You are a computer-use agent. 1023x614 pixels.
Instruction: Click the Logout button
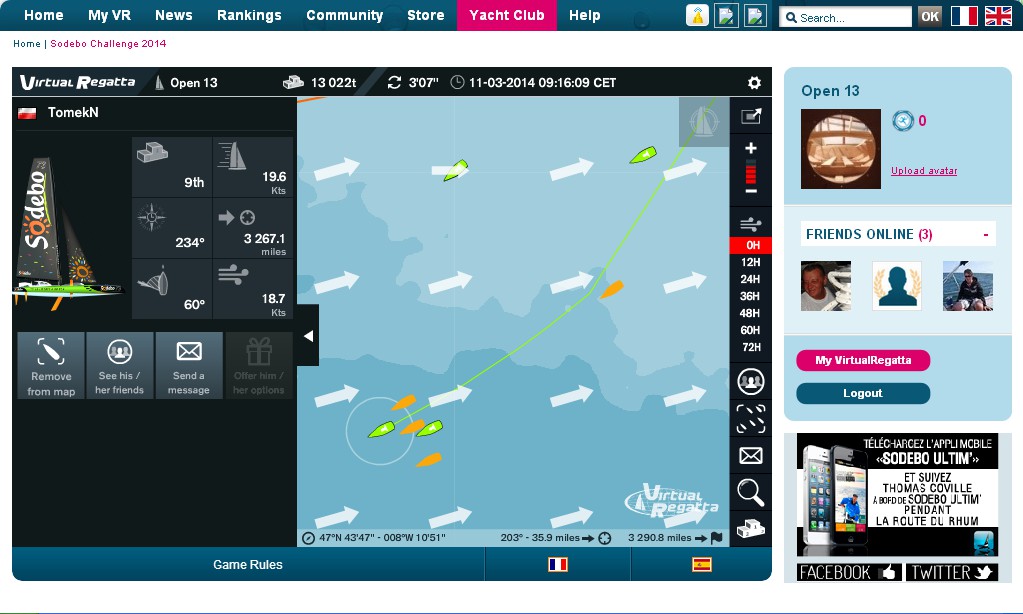click(x=862, y=393)
